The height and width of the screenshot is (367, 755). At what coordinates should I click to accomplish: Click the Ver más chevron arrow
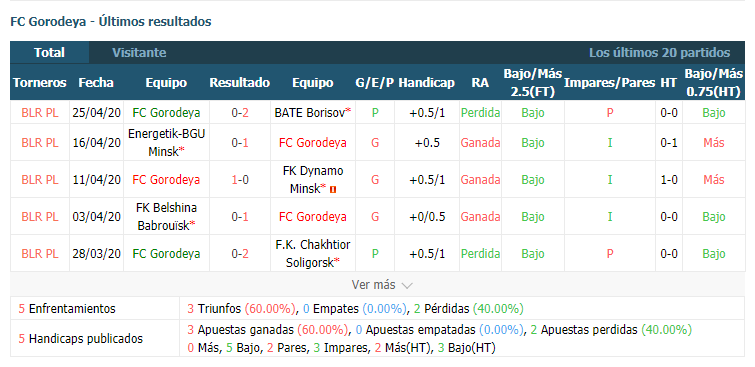(x=407, y=286)
